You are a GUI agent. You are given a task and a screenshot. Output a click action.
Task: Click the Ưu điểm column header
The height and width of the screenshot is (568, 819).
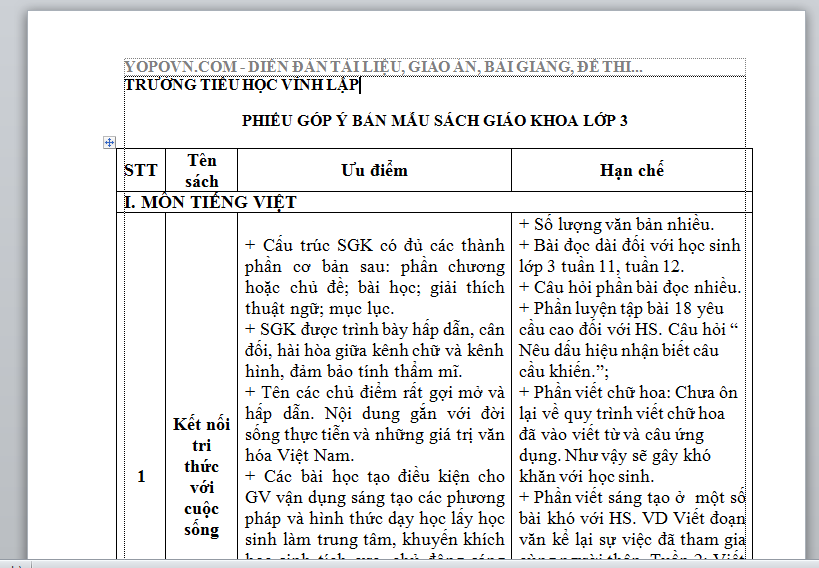coord(374,170)
